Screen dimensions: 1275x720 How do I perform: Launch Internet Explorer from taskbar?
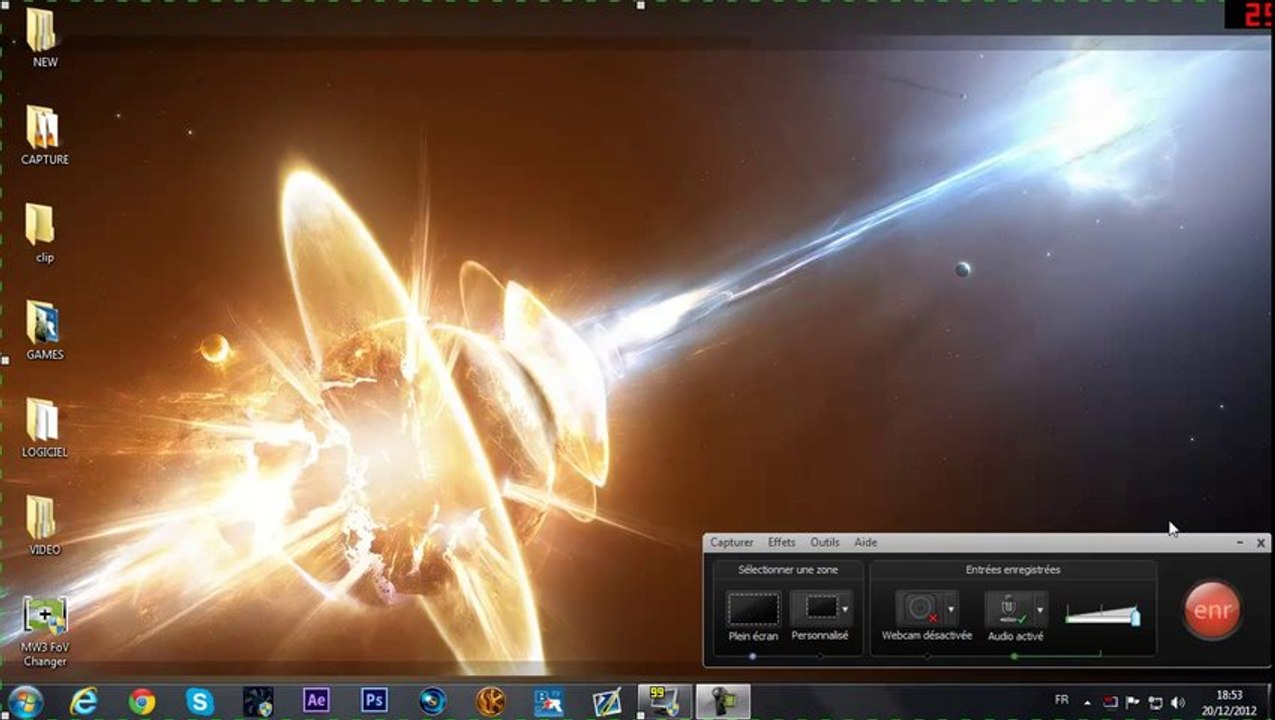point(83,701)
